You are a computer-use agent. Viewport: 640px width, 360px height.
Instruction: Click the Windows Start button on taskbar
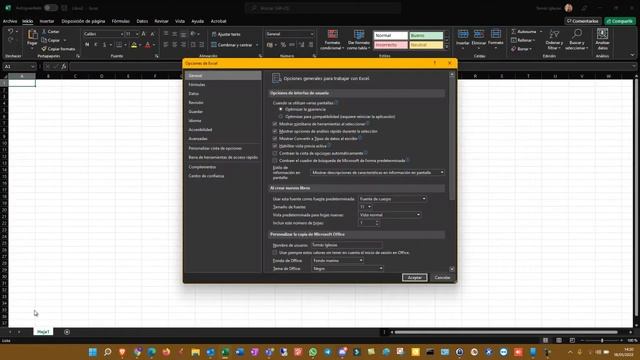point(93,352)
